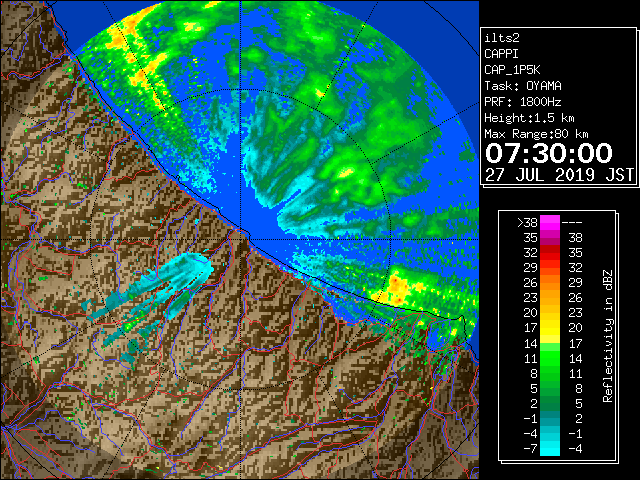Click the '---' legend label

tap(572, 223)
